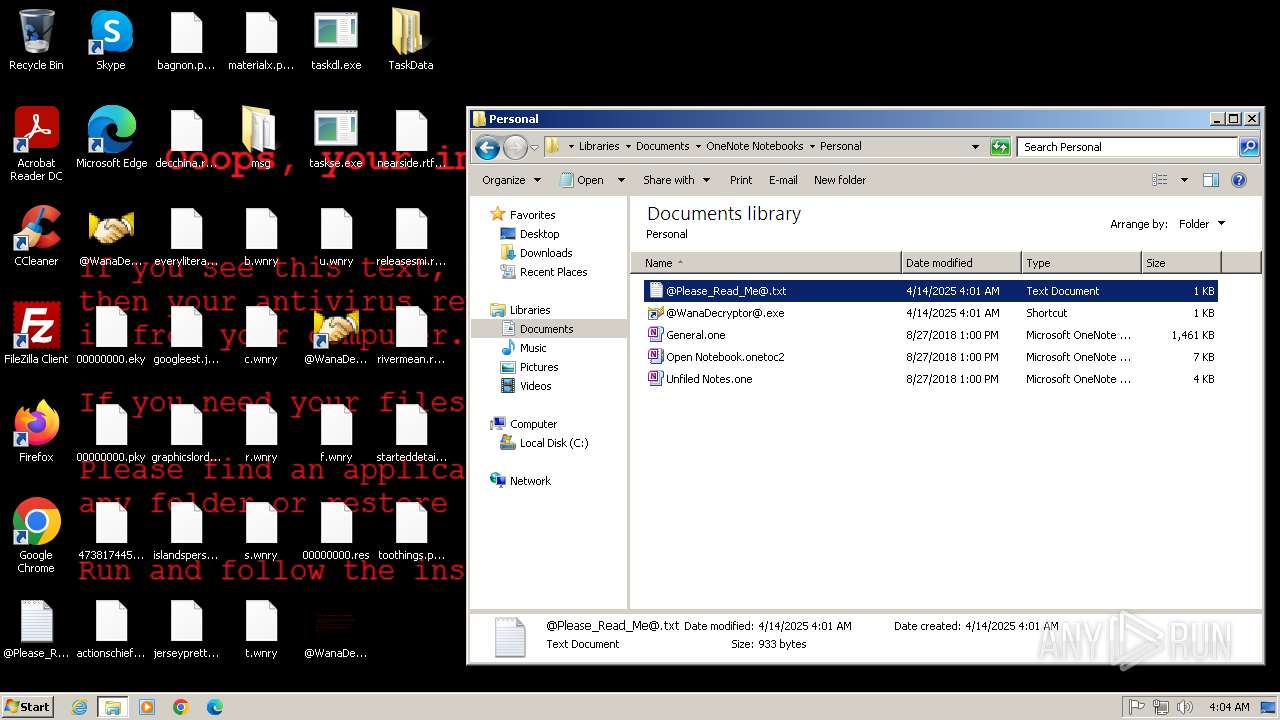Image resolution: width=1280 pixels, height=720 pixels.
Task: Open Internet Explorer from the taskbar
Action: pos(79,707)
